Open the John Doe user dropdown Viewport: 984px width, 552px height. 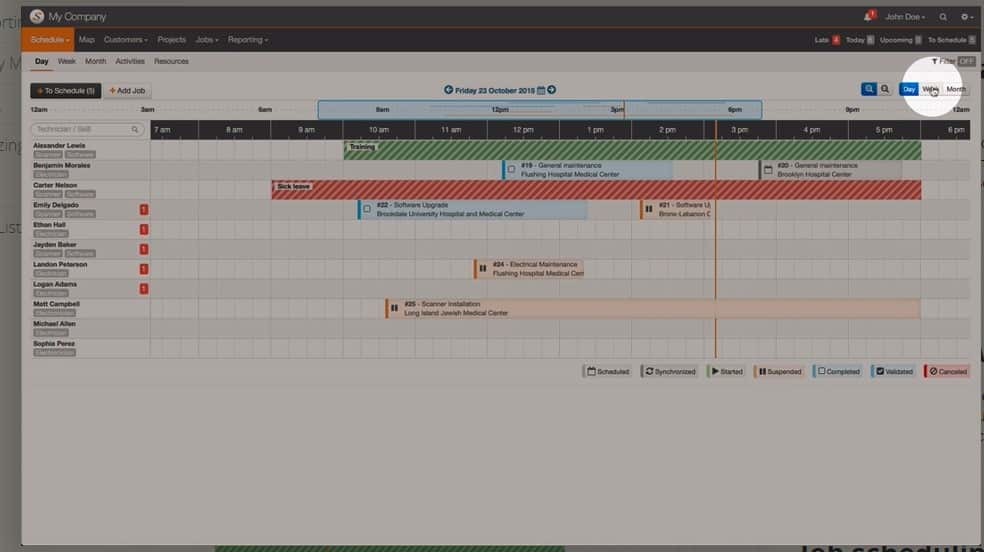coord(905,17)
